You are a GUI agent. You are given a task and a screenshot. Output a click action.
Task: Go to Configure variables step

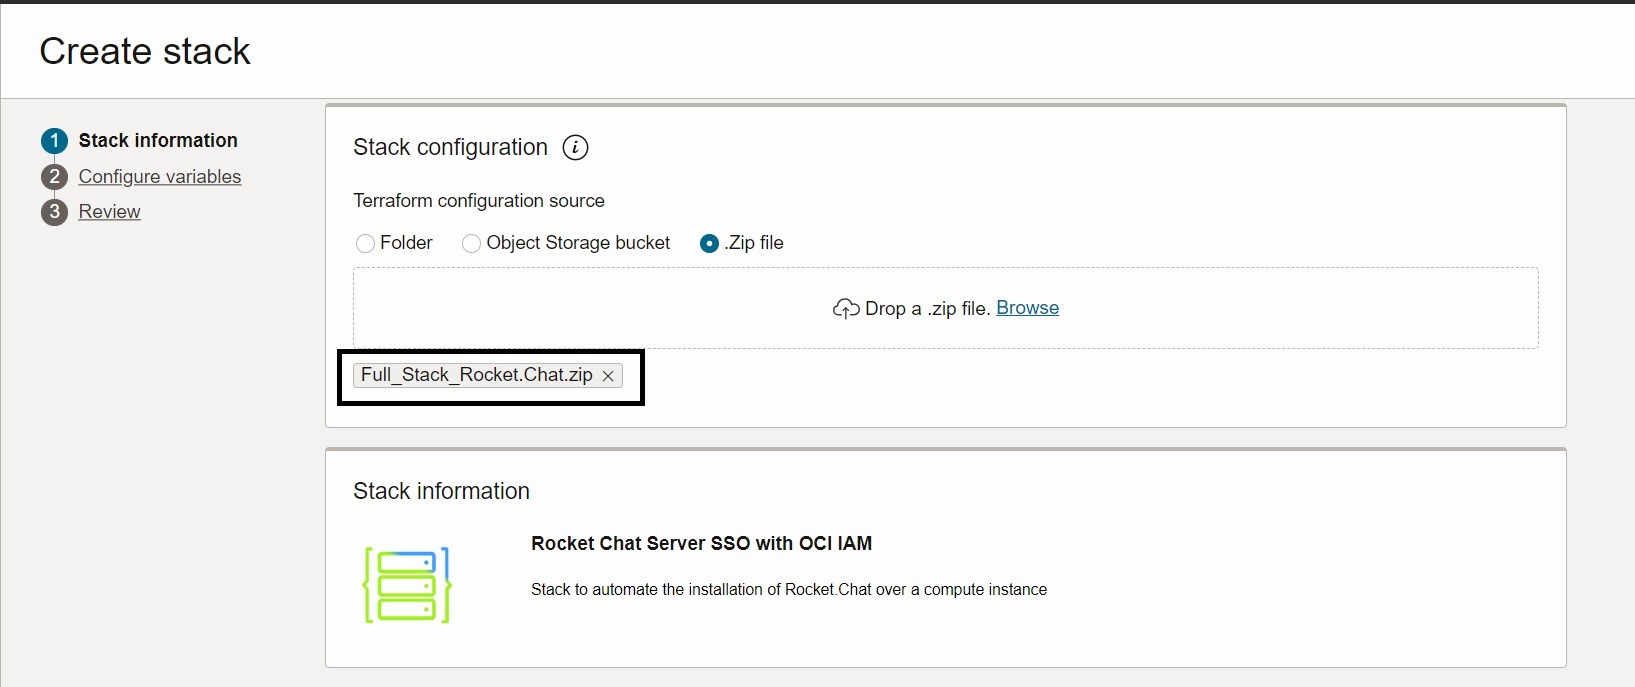point(160,177)
